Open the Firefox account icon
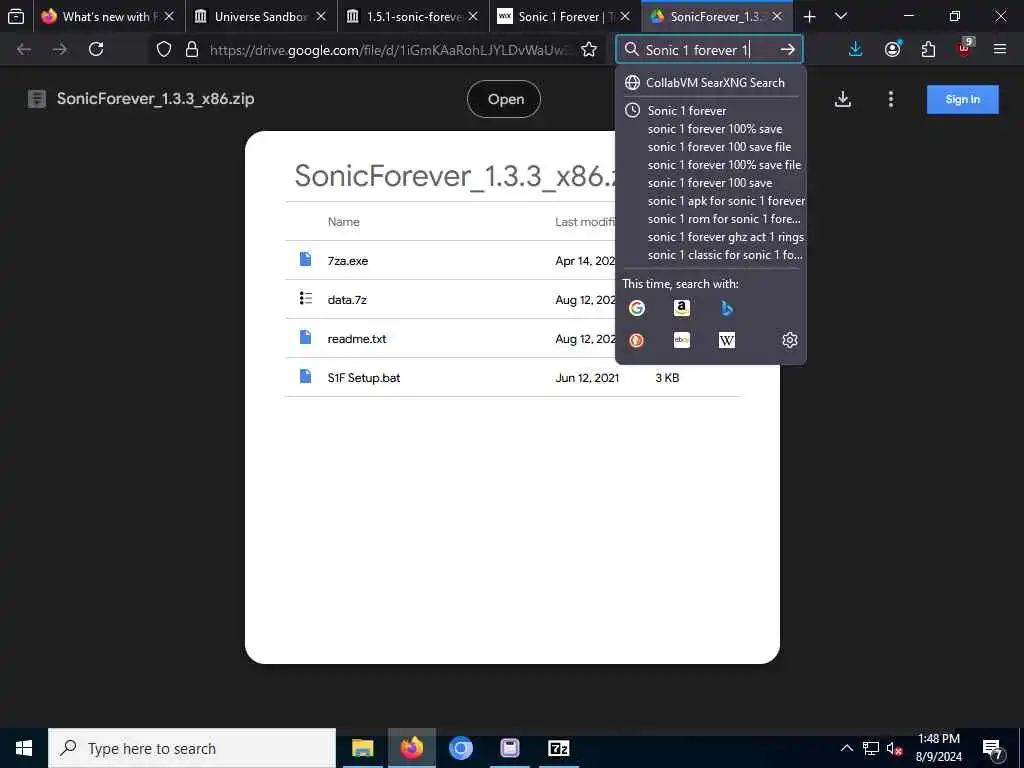Screen dimensions: 1024x768 (893, 49)
